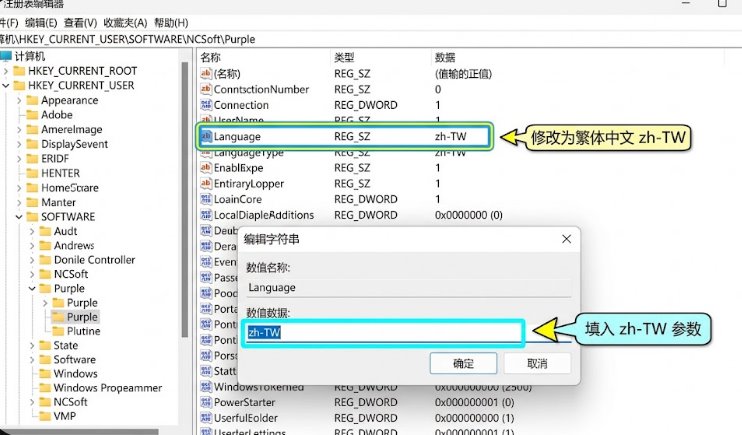Image resolution: width=742 pixels, height=435 pixels.
Task: Open the 帮助(H) menu
Action: tap(171, 23)
